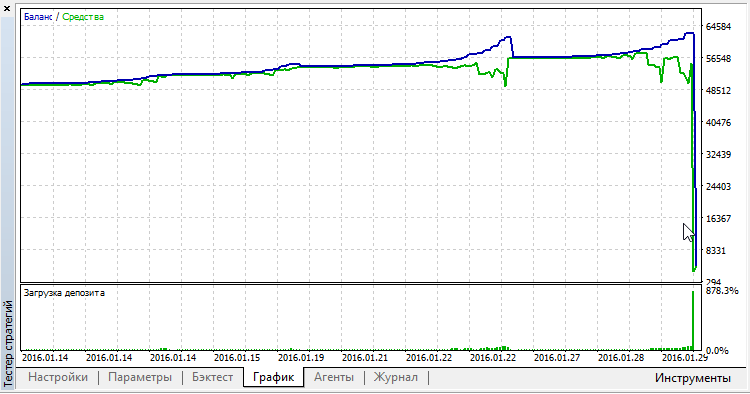Click the 2016.01.27 date label
Image resolution: width=750 pixels, height=394 pixels.
click(x=557, y=358)
